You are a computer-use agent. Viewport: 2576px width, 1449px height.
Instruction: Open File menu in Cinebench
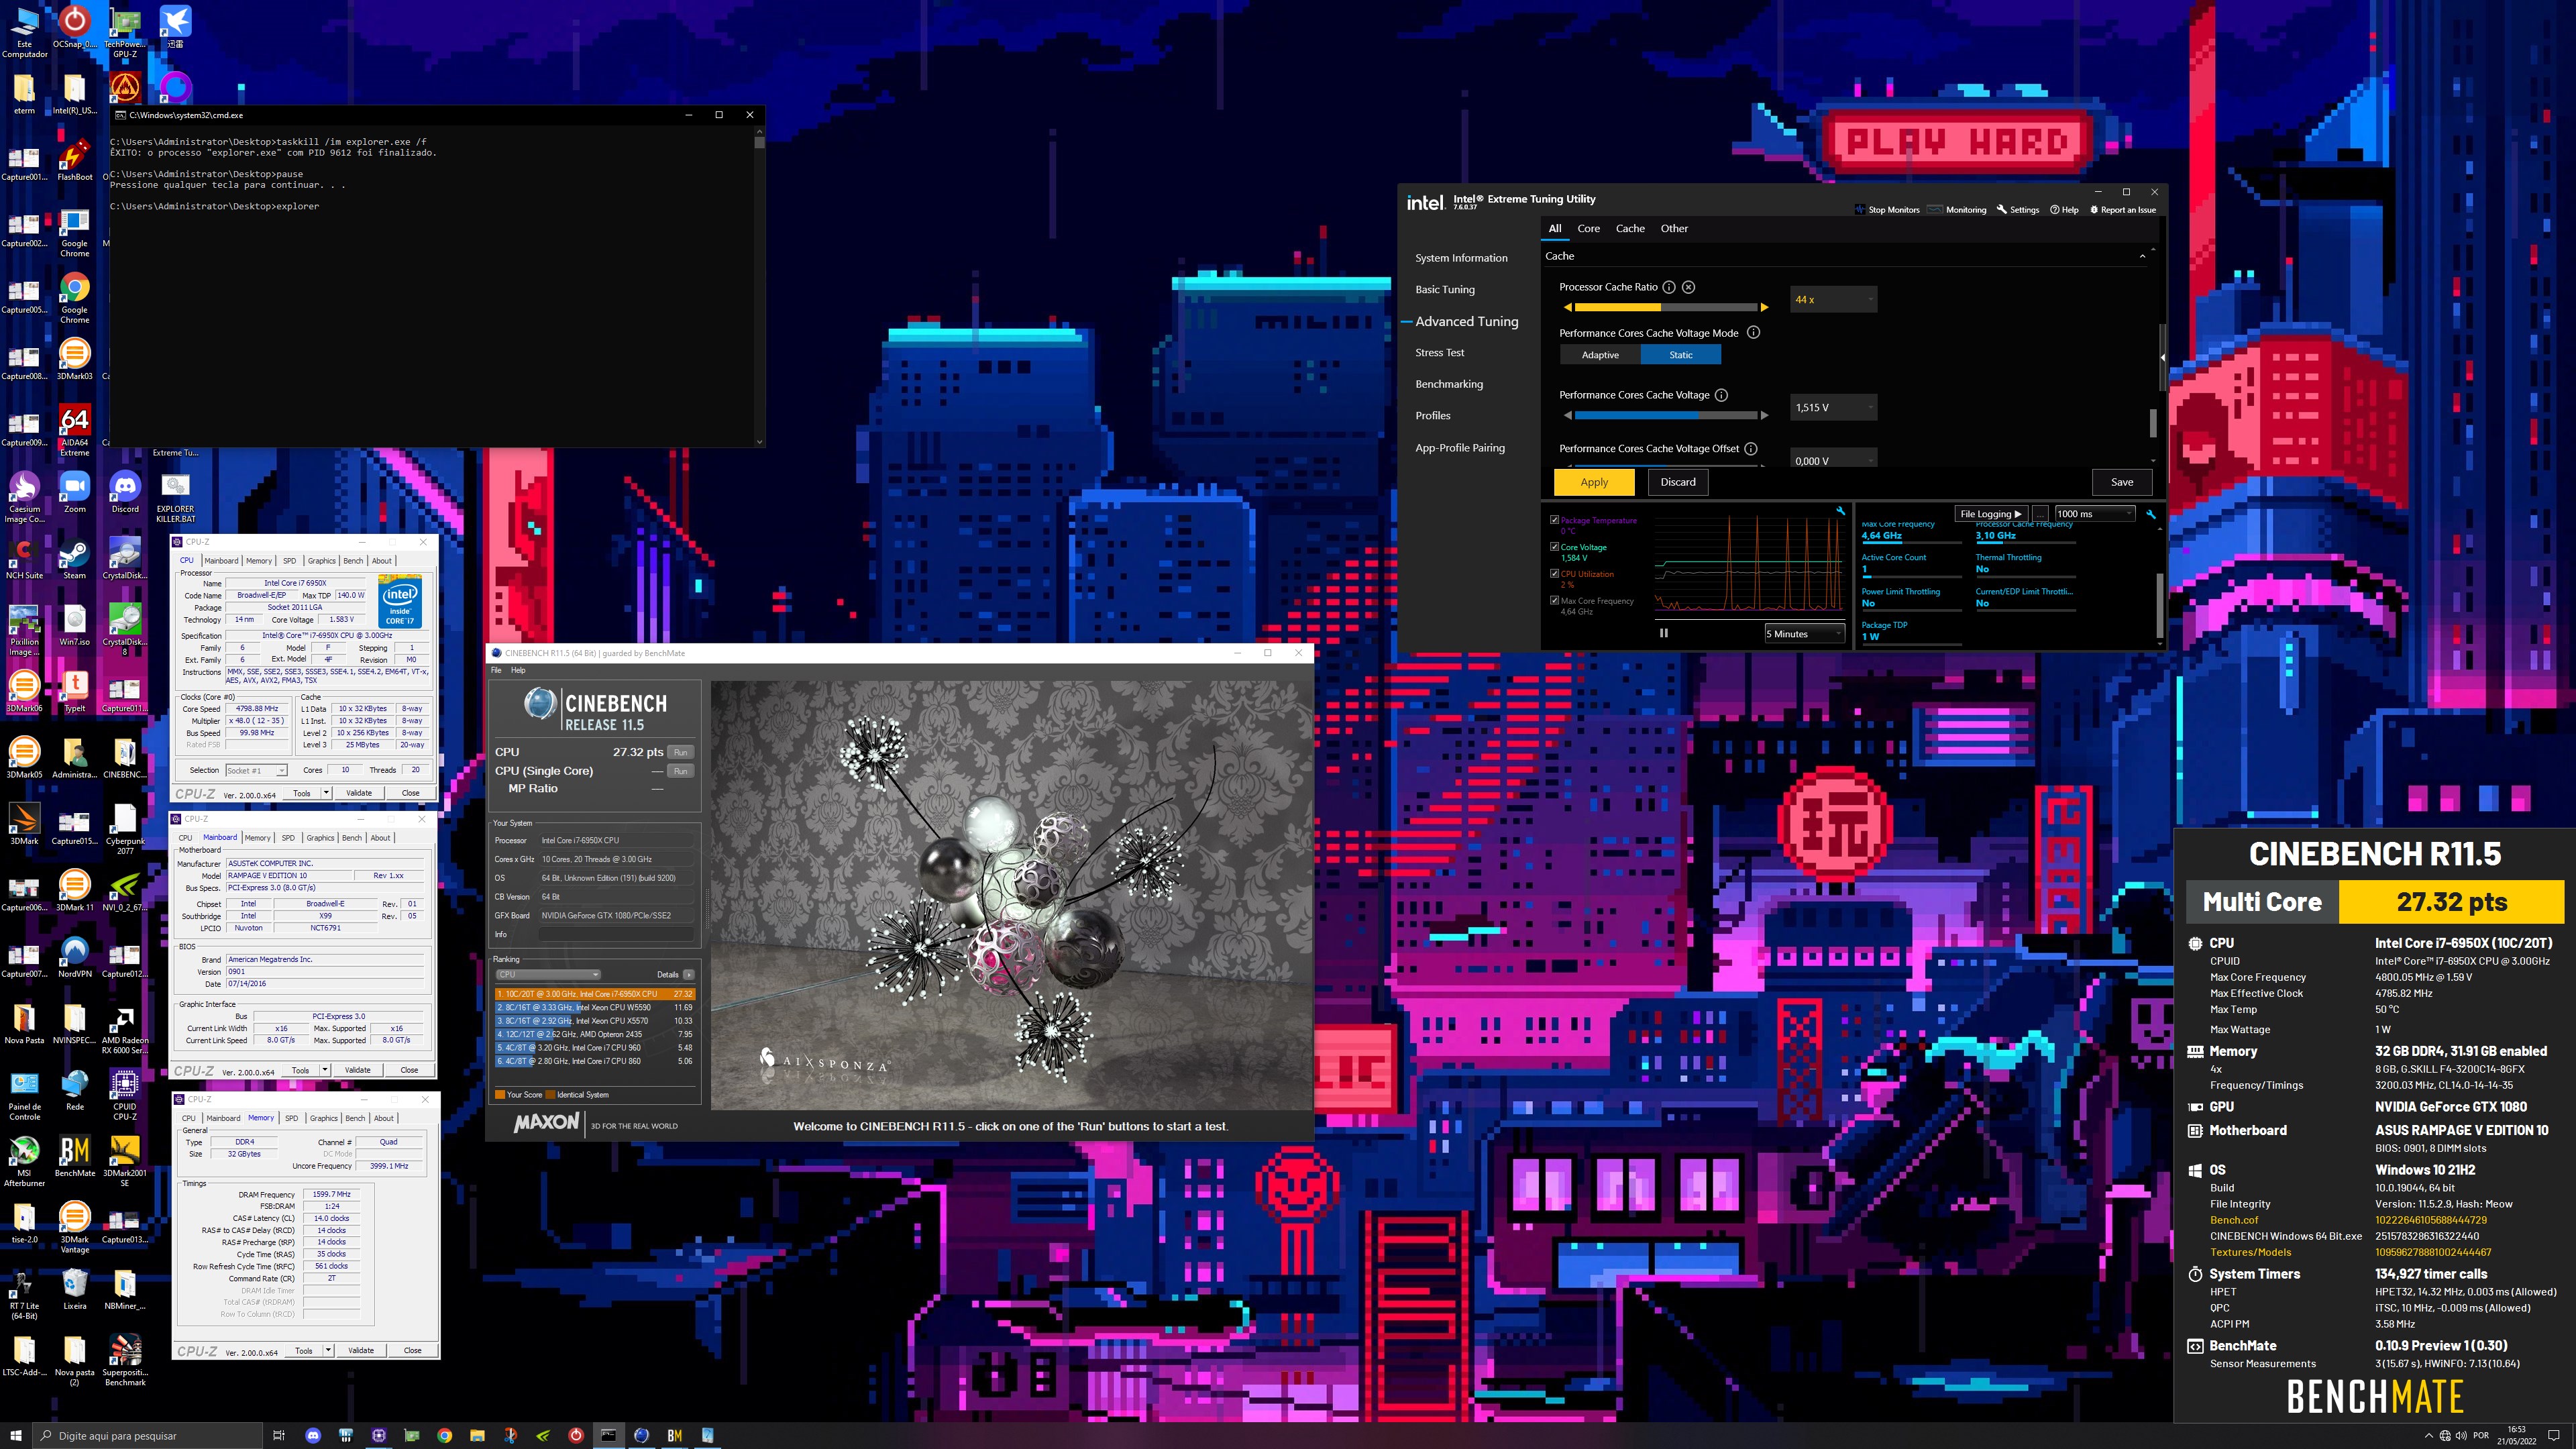click(496, 670)
